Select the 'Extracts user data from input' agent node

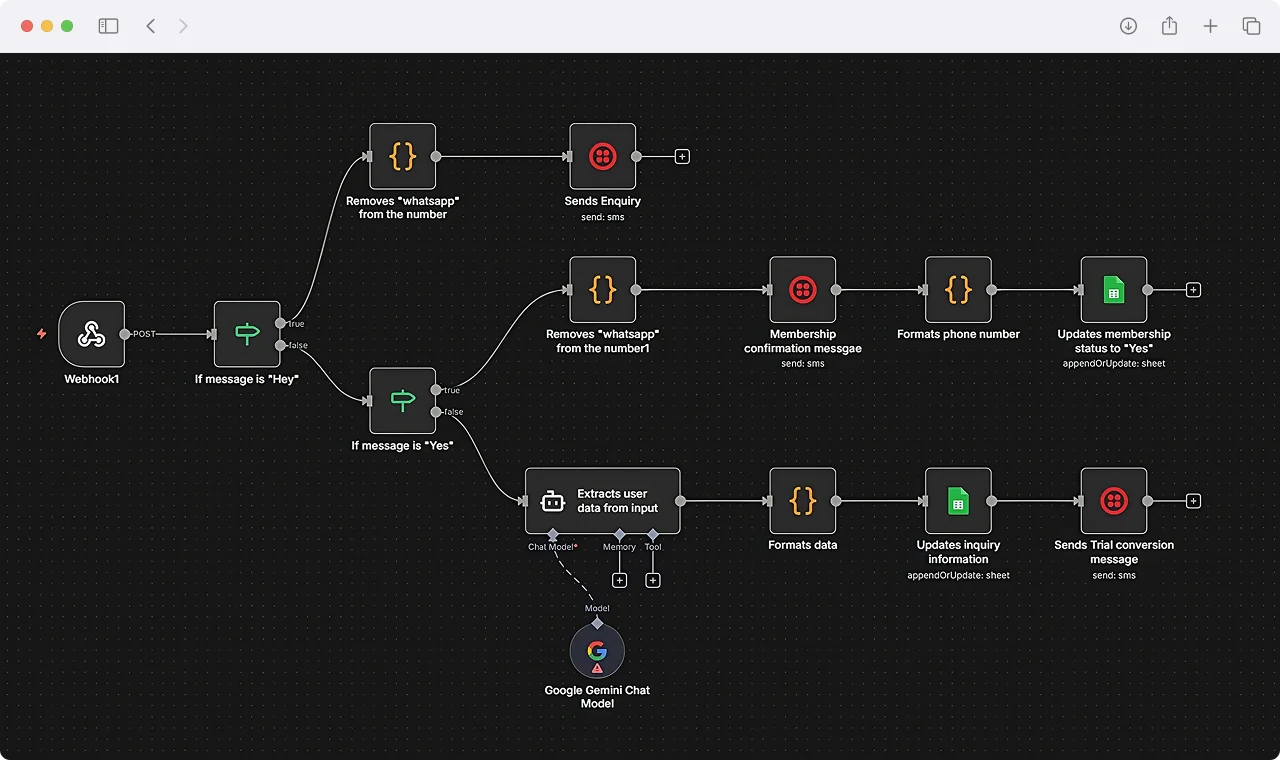coord(603,501)
